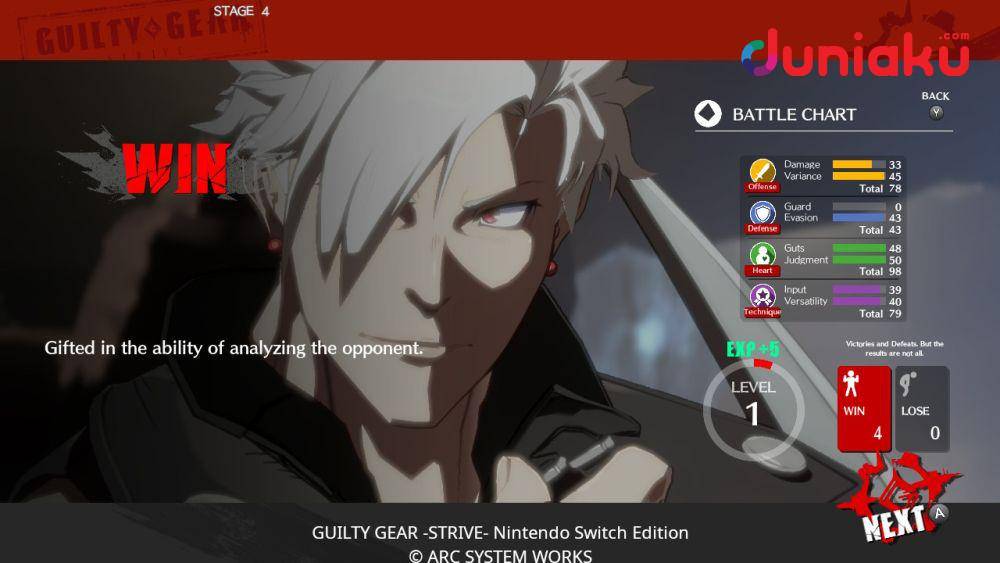Viewport: 1000px width, 563px height.
Task: Click the A button icon beside NEXT
Action: pyautogui.click(x=939, y=513)
